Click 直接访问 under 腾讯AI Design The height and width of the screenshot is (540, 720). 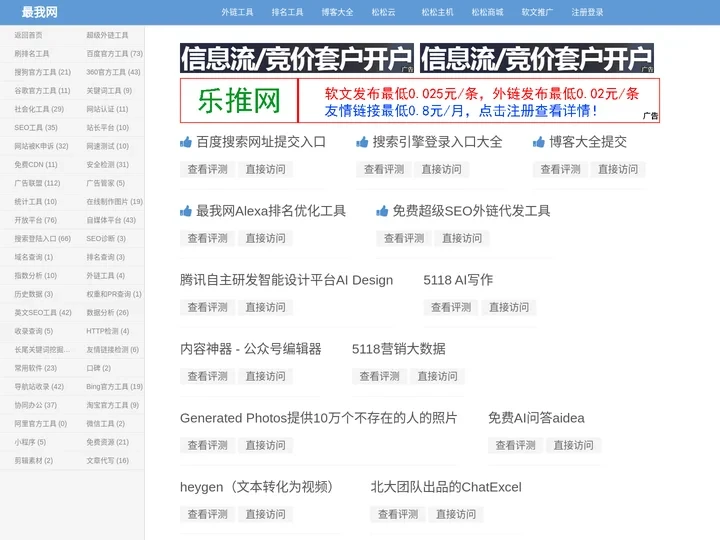pos(265,307)
